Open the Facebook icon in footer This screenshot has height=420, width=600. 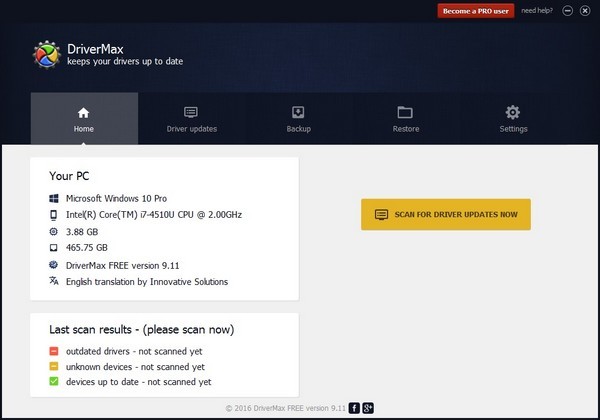(x=354, y=408)
